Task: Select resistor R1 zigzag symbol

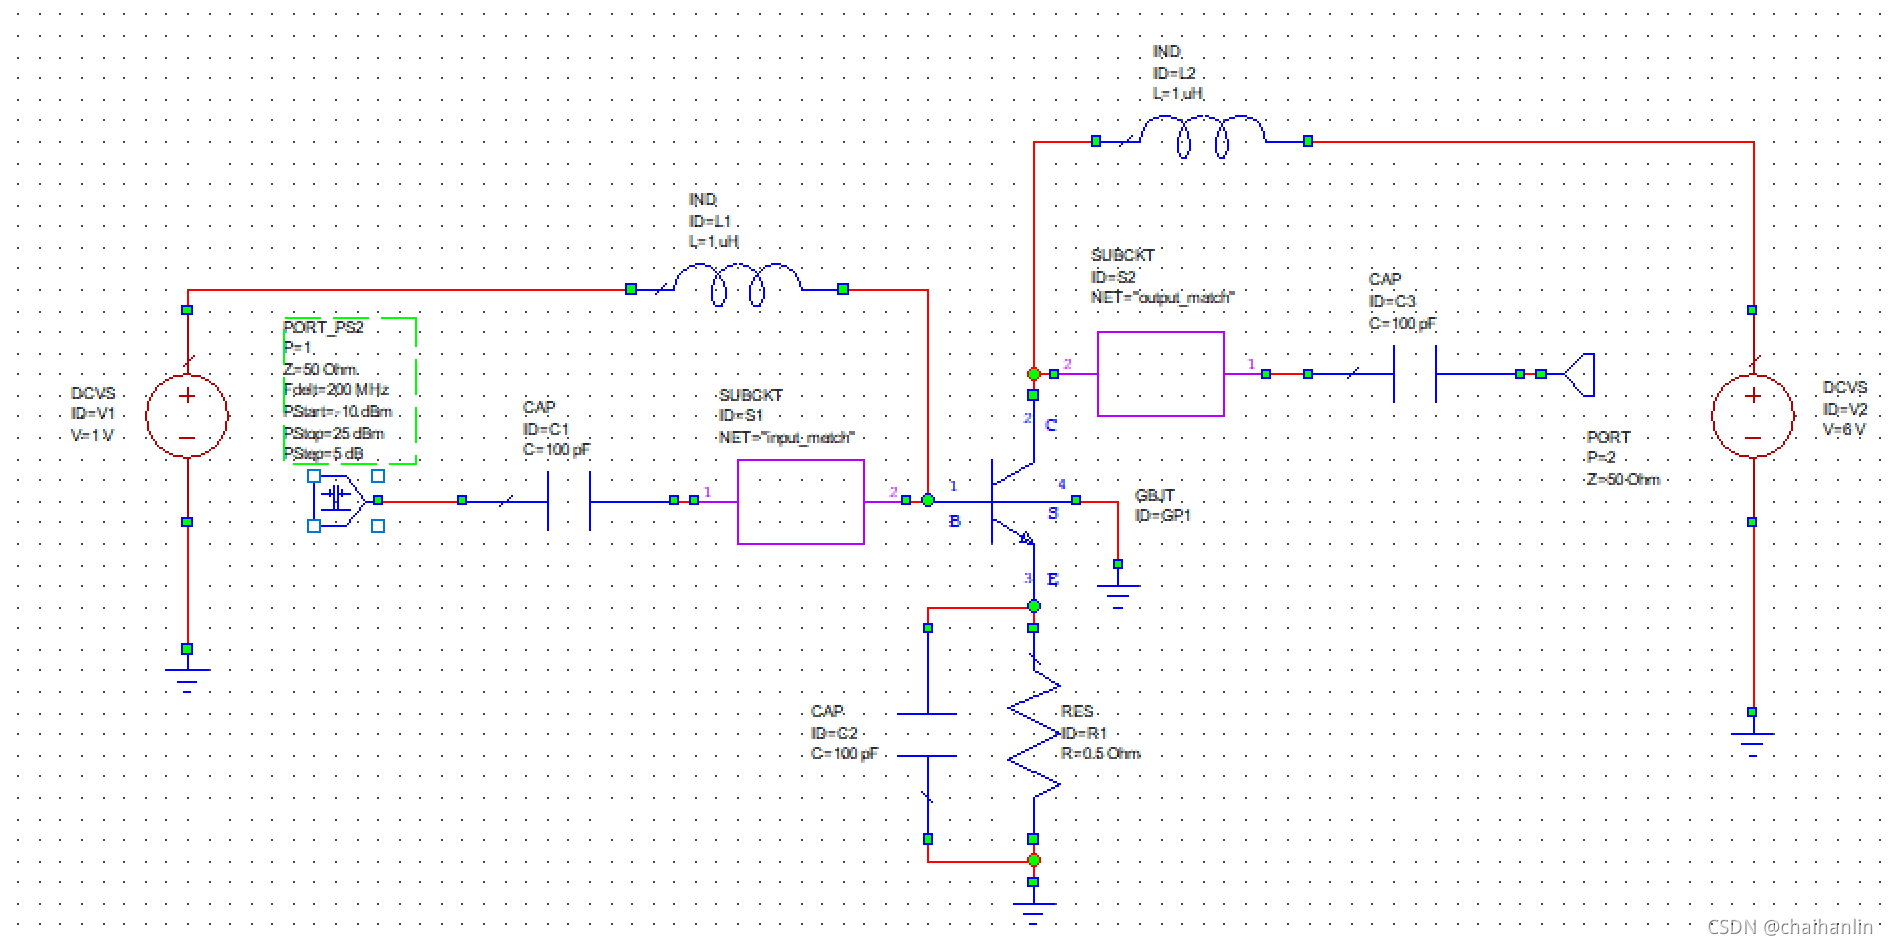Action: point(1033,735)
